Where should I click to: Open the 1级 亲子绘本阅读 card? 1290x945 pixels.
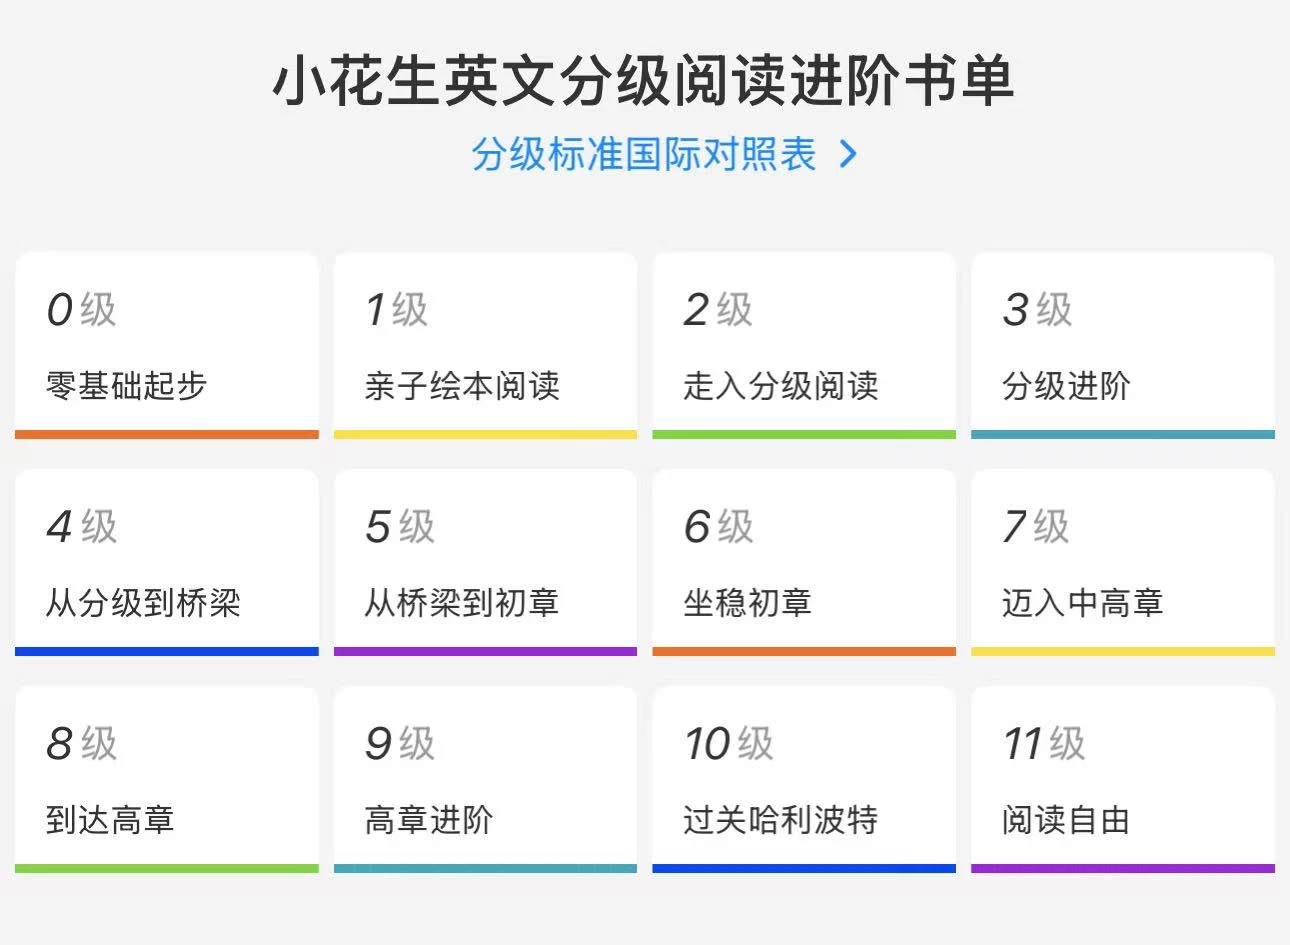[x=485, y=345]
